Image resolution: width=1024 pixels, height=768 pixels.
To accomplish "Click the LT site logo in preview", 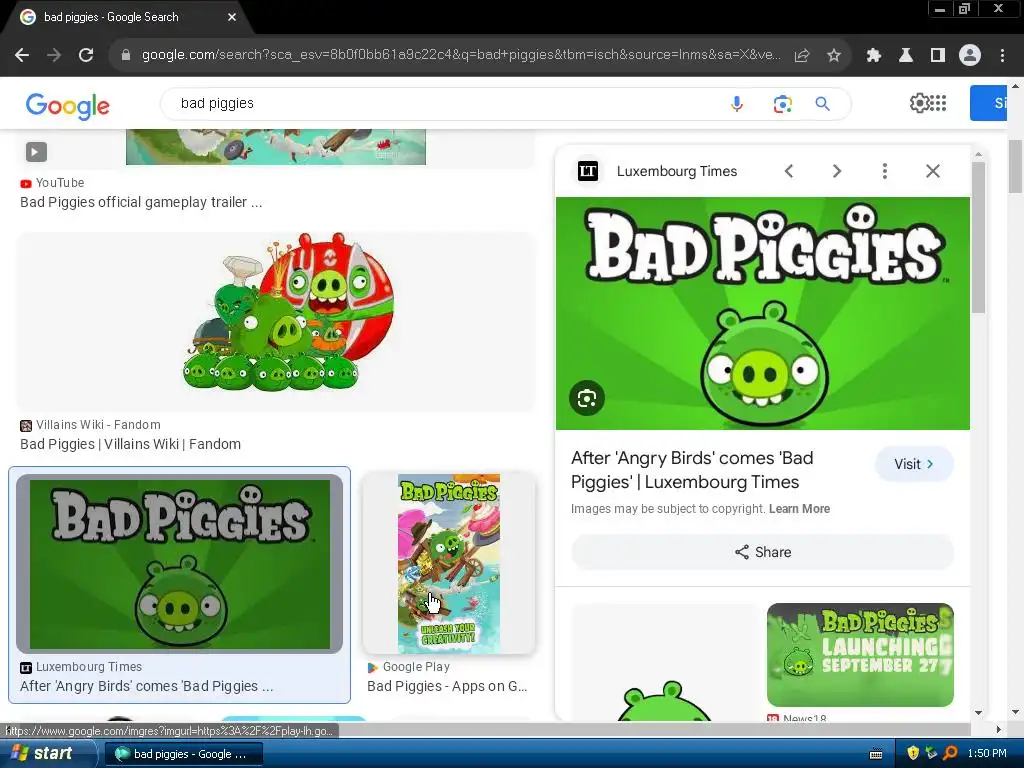I will tap(588, 171).
